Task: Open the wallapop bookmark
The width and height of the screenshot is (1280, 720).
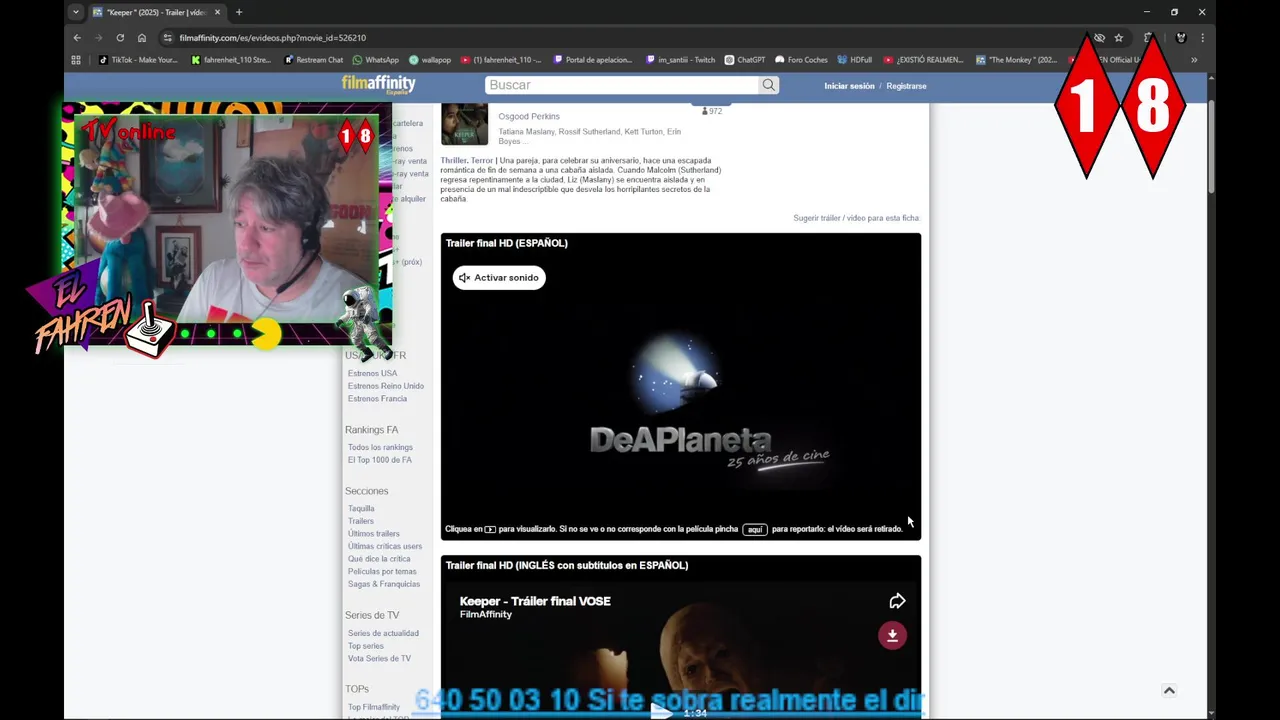Action: click(x=430, y=60)
